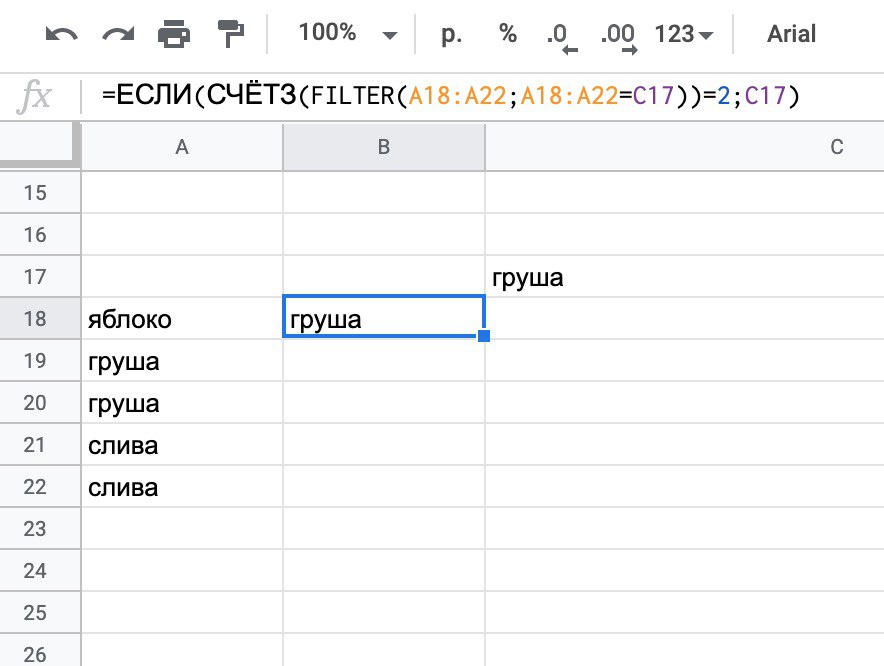The height and width of the screenshot is (666, 884).
Task: Select the column C header
Action: point(684,147)
